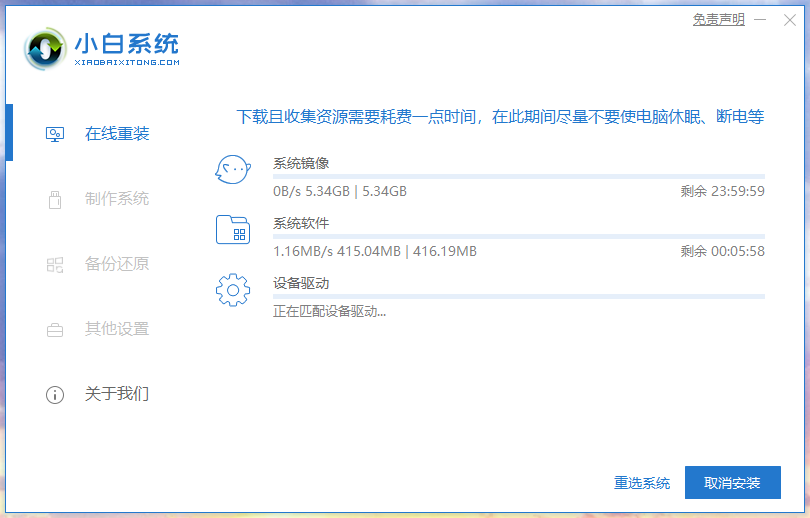Click the toolbox icon beside 其他设置
810x518 pixels.
[x=55, y=329]
